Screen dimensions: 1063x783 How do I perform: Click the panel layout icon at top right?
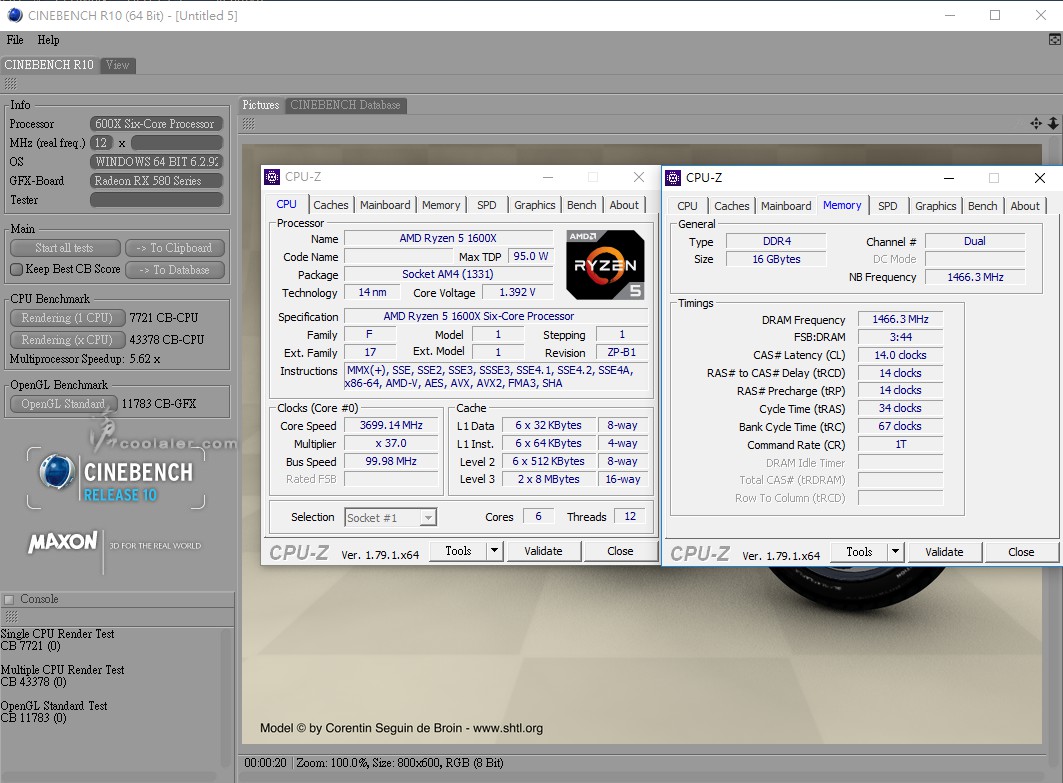1055,39
